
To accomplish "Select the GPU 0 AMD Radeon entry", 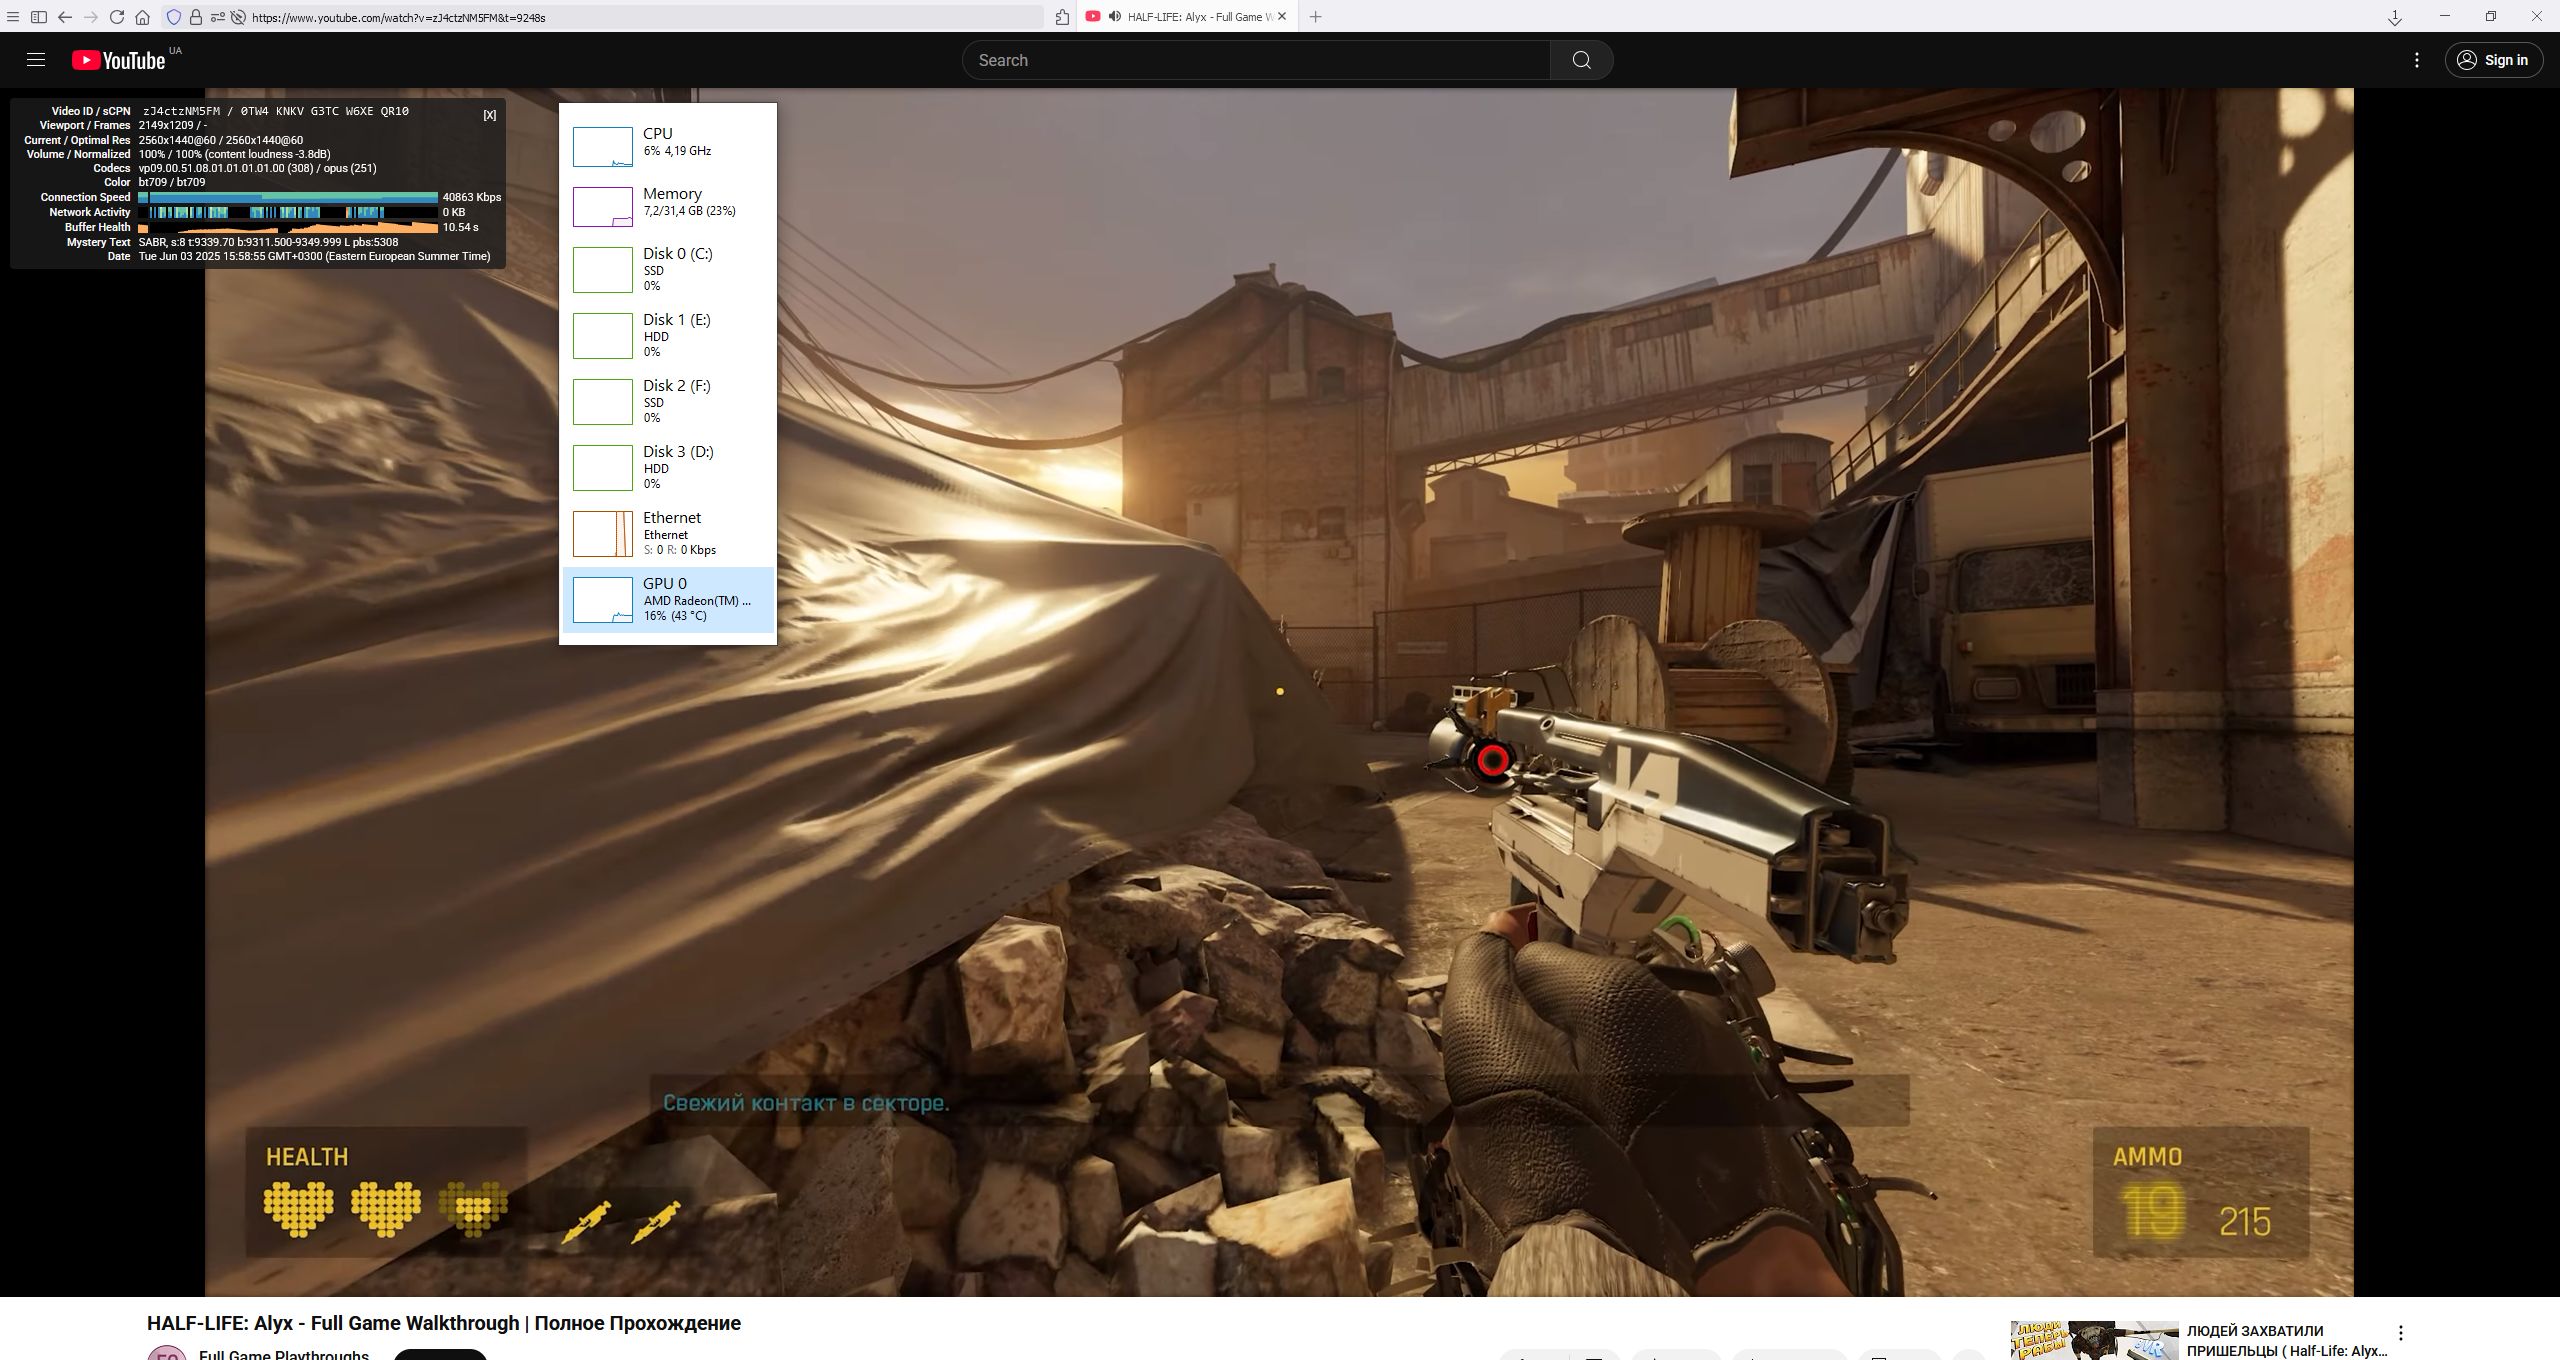I will tap(667, 599).
